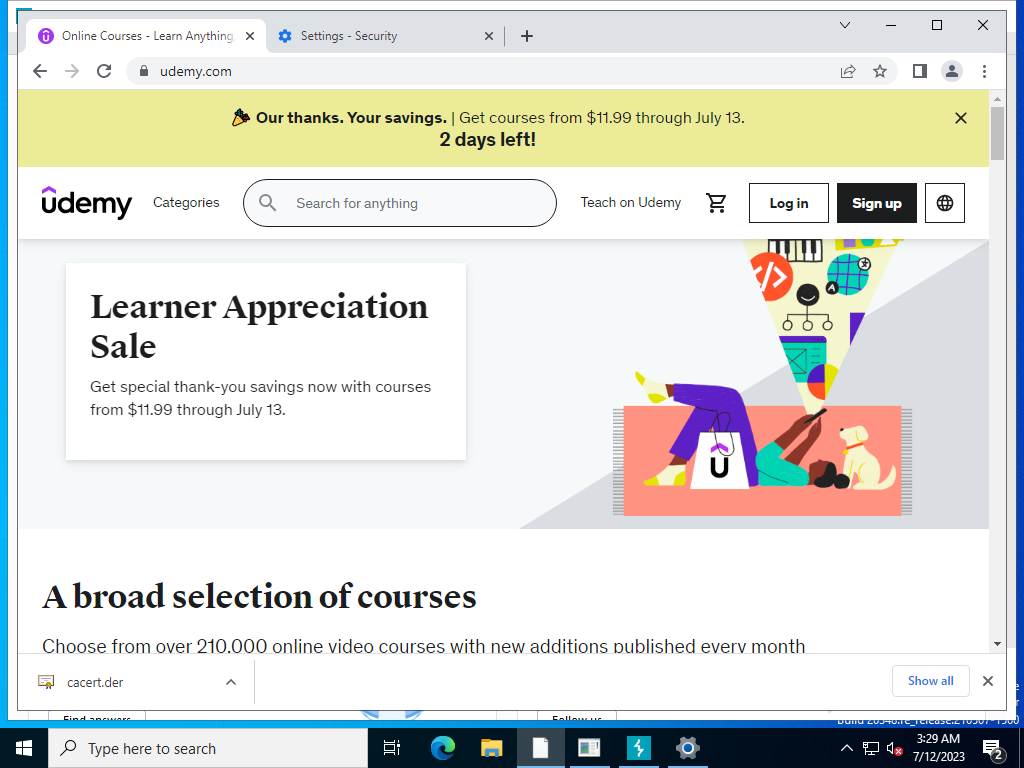This screenshot has width=1024, height=768.
Task: Open the teal lightning bolt app on taskbar
Action: pos(638,748)
